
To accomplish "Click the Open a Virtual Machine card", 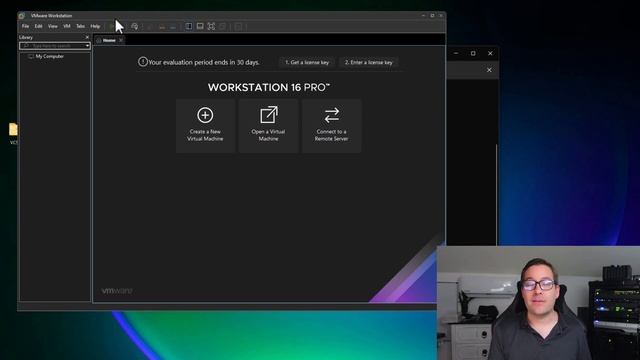I will 268,126.
